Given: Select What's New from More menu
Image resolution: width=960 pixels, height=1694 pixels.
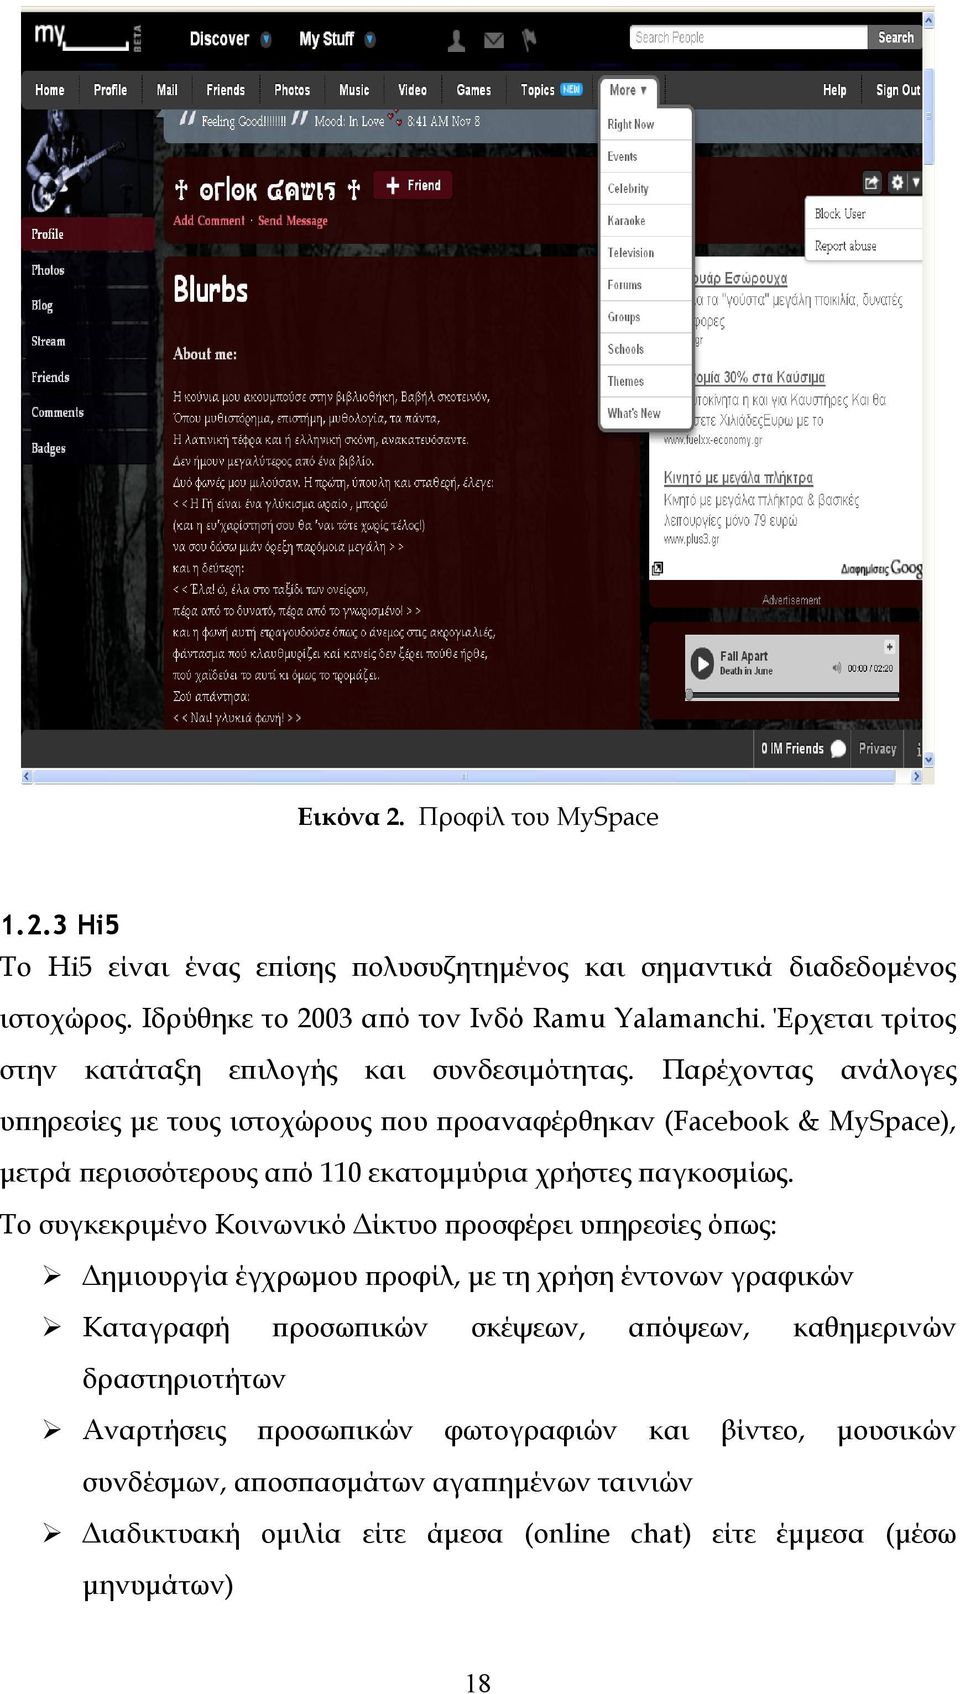Looking at the screenshot, I should tap(645, 413).
